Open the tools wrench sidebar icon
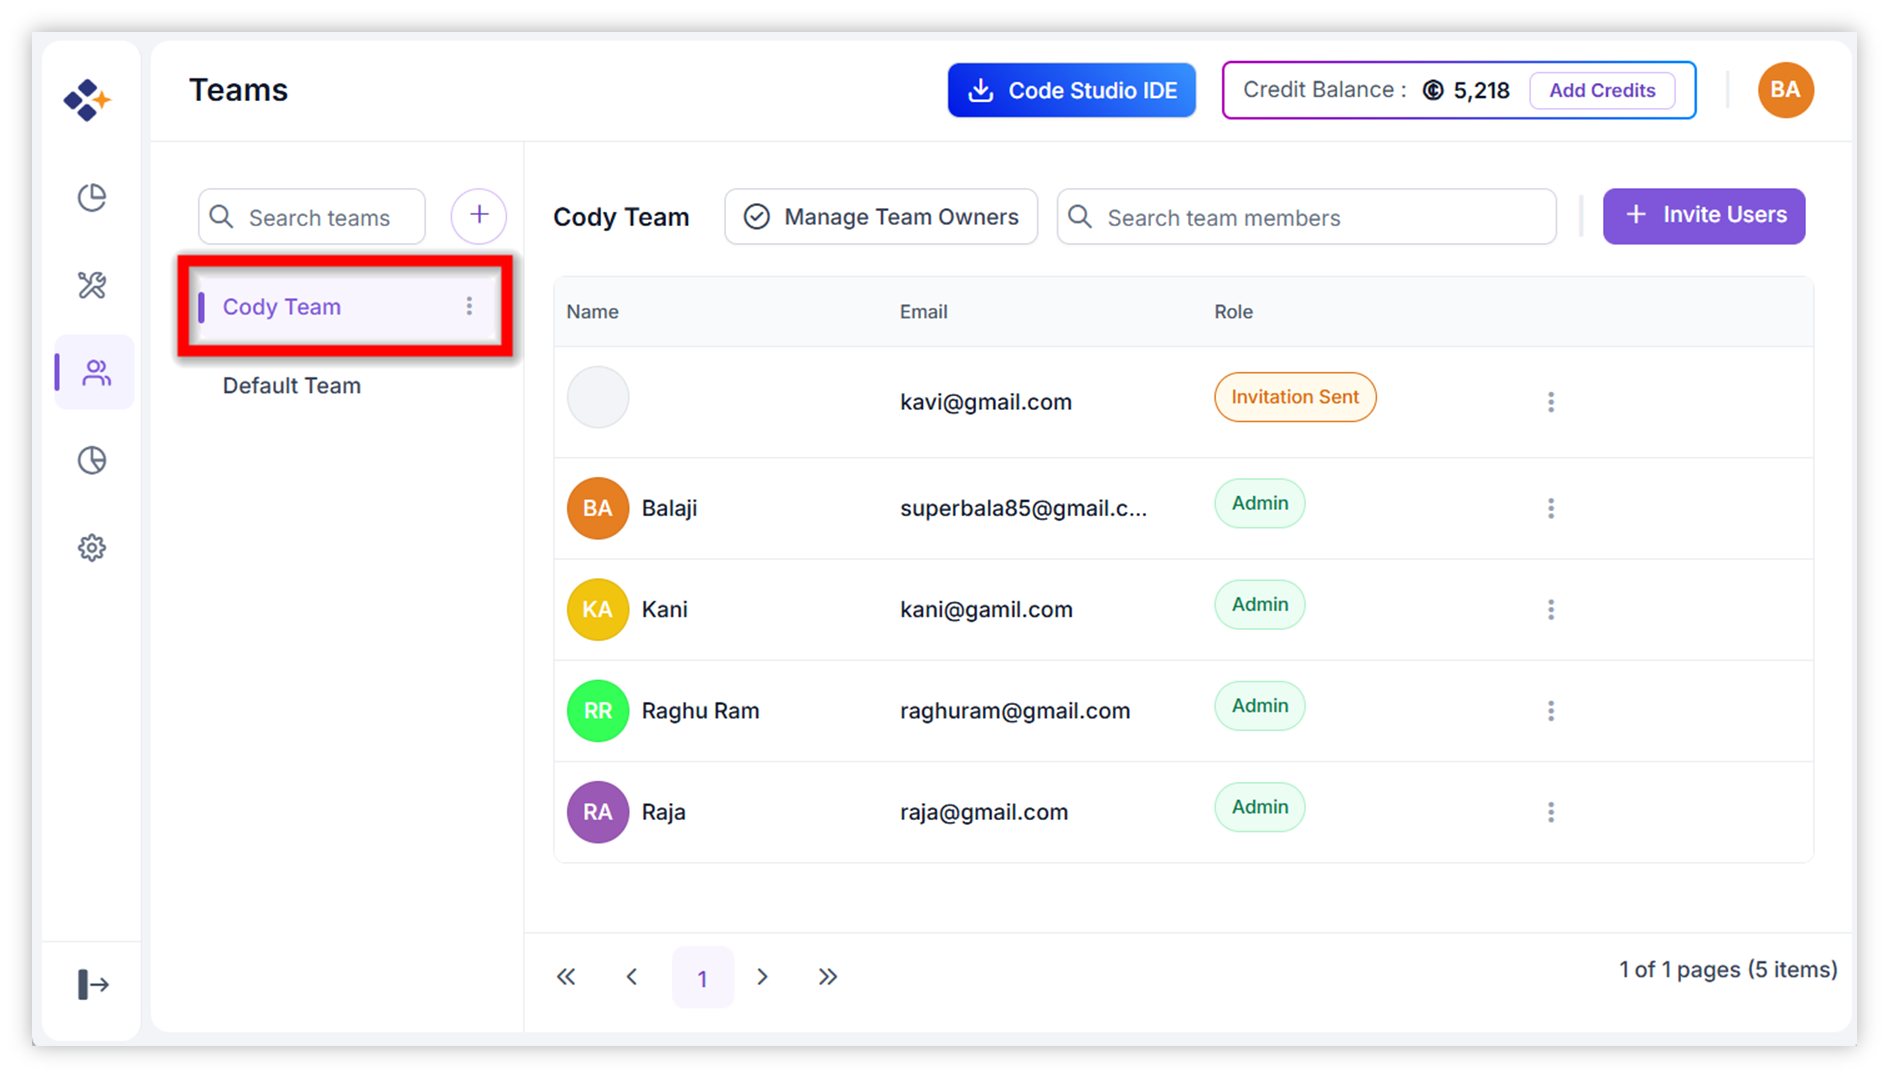 (x=92, y=285)
